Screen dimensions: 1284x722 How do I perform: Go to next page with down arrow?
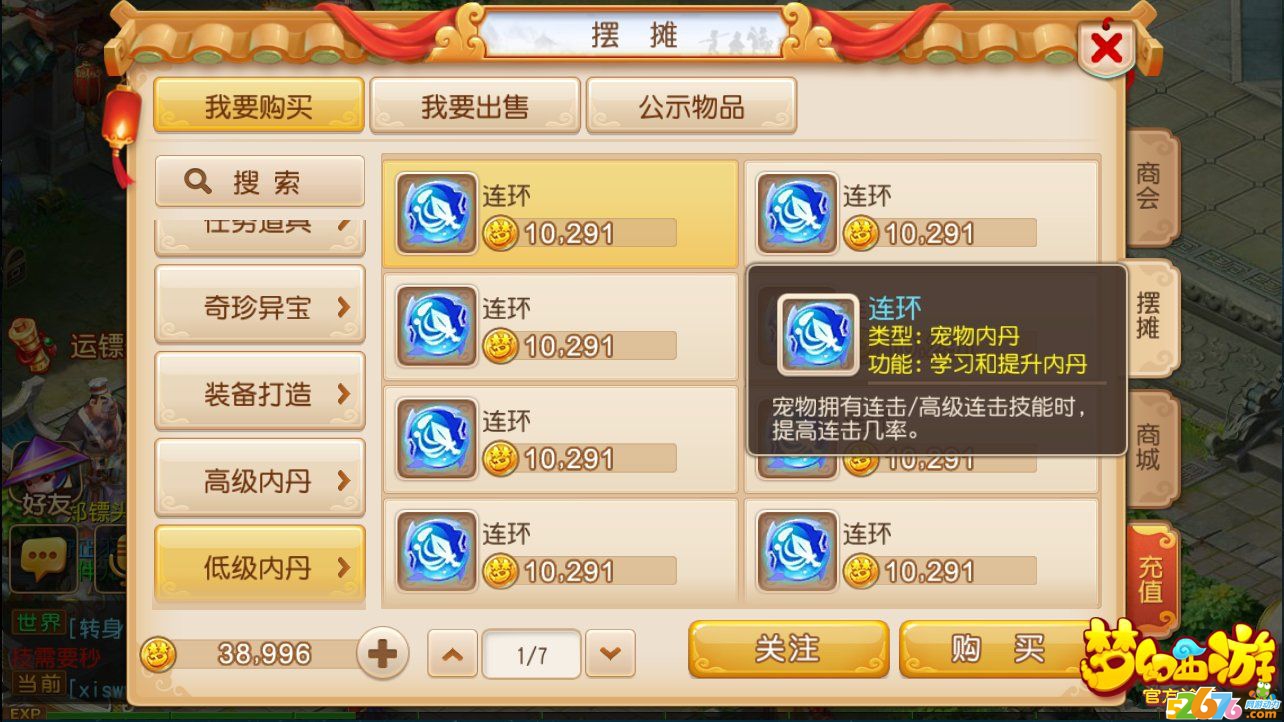pos(610,655)
